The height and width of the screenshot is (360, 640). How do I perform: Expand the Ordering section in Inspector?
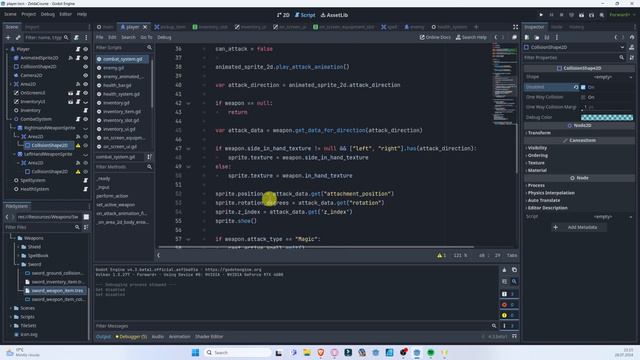click(x=537, y=156)
